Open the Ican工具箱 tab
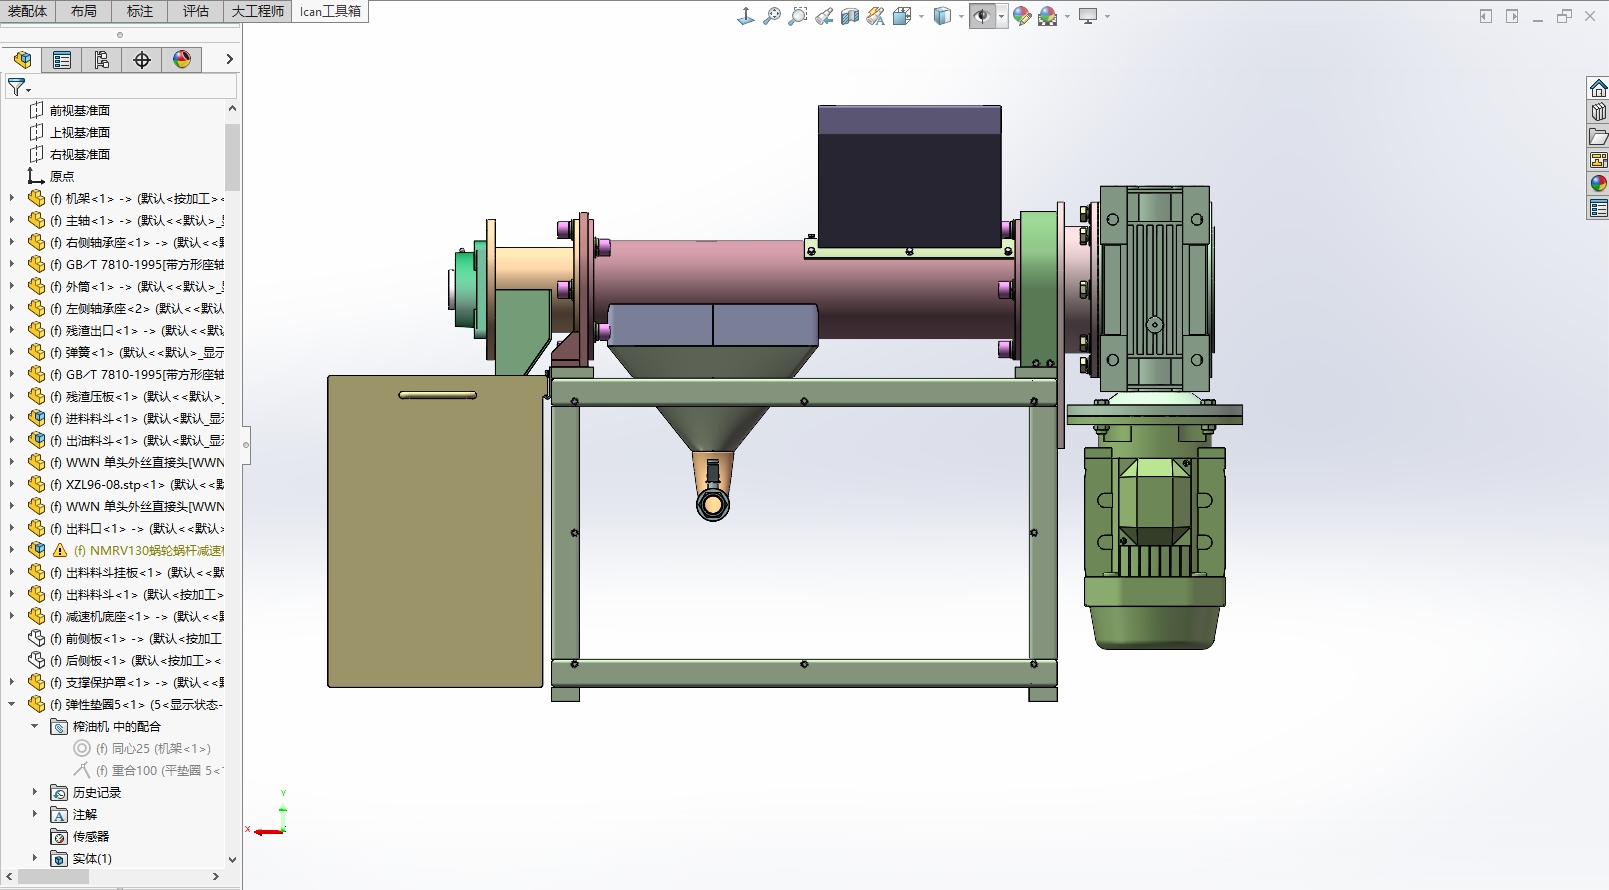Image resolution: width=1609 pixels, height=890 pixels. pyautogui.click(x=330, y=11)
